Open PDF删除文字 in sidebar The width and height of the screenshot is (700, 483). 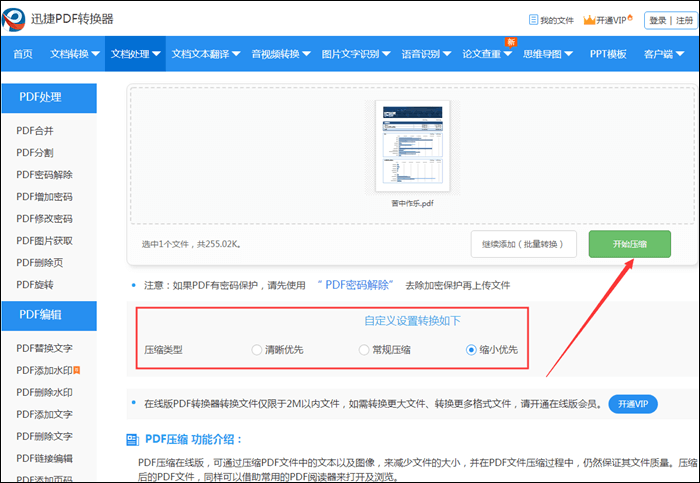(x=44, y=436)
